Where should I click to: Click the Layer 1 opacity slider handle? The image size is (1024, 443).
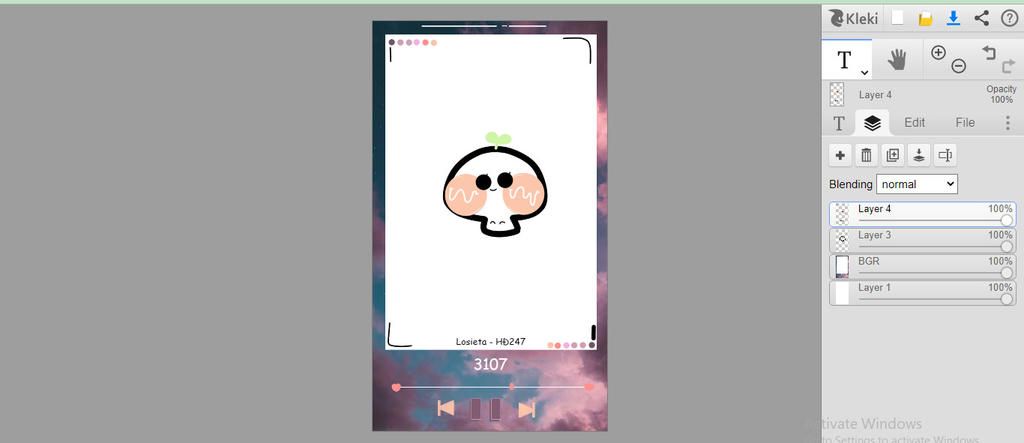pyautogui.click(x=1007, y=299)
